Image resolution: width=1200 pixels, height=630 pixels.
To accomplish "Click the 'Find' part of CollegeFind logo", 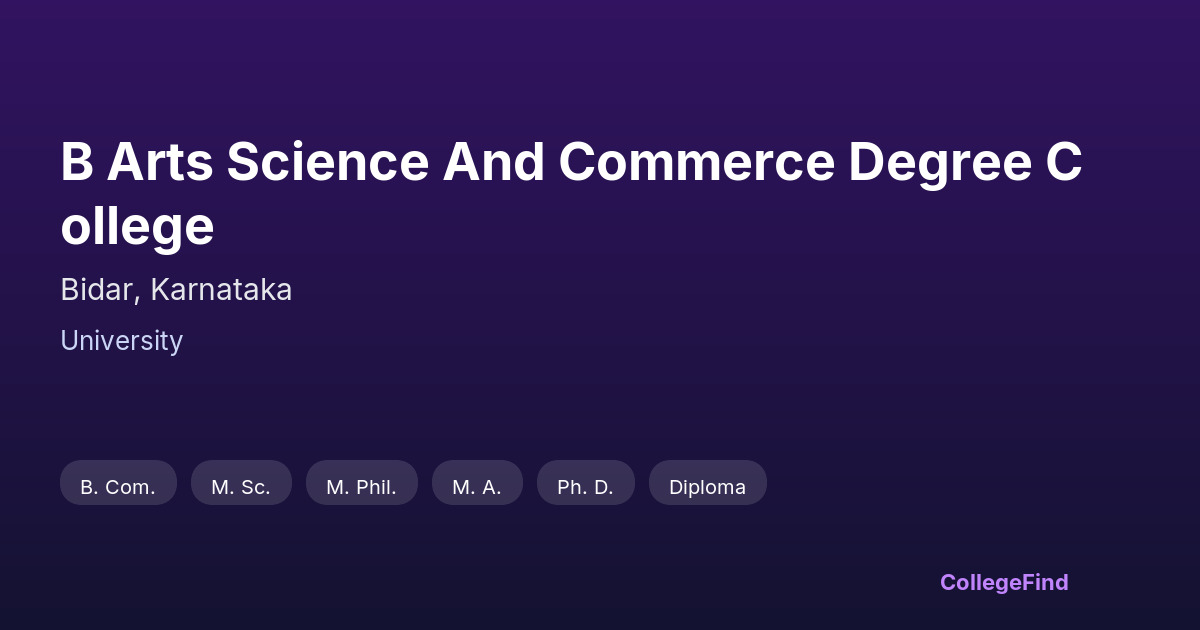I will (x=1045, y=582).
